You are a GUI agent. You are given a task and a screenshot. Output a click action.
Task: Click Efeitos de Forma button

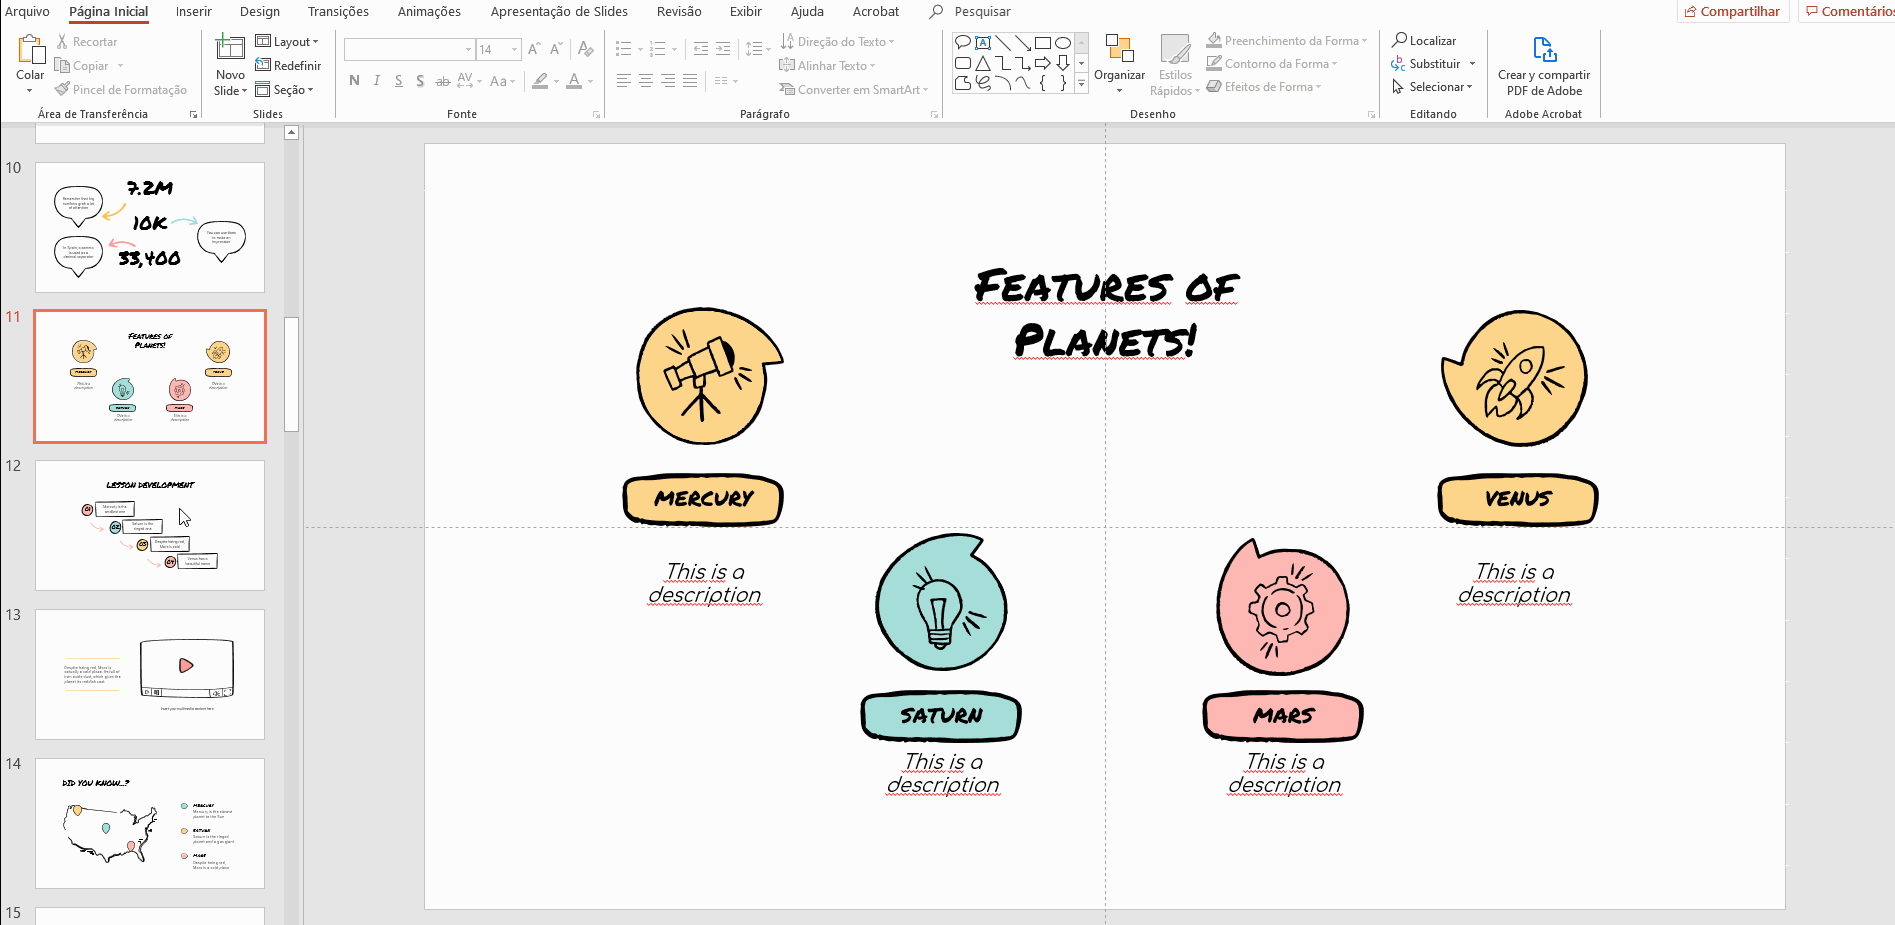click(1264, 87)
